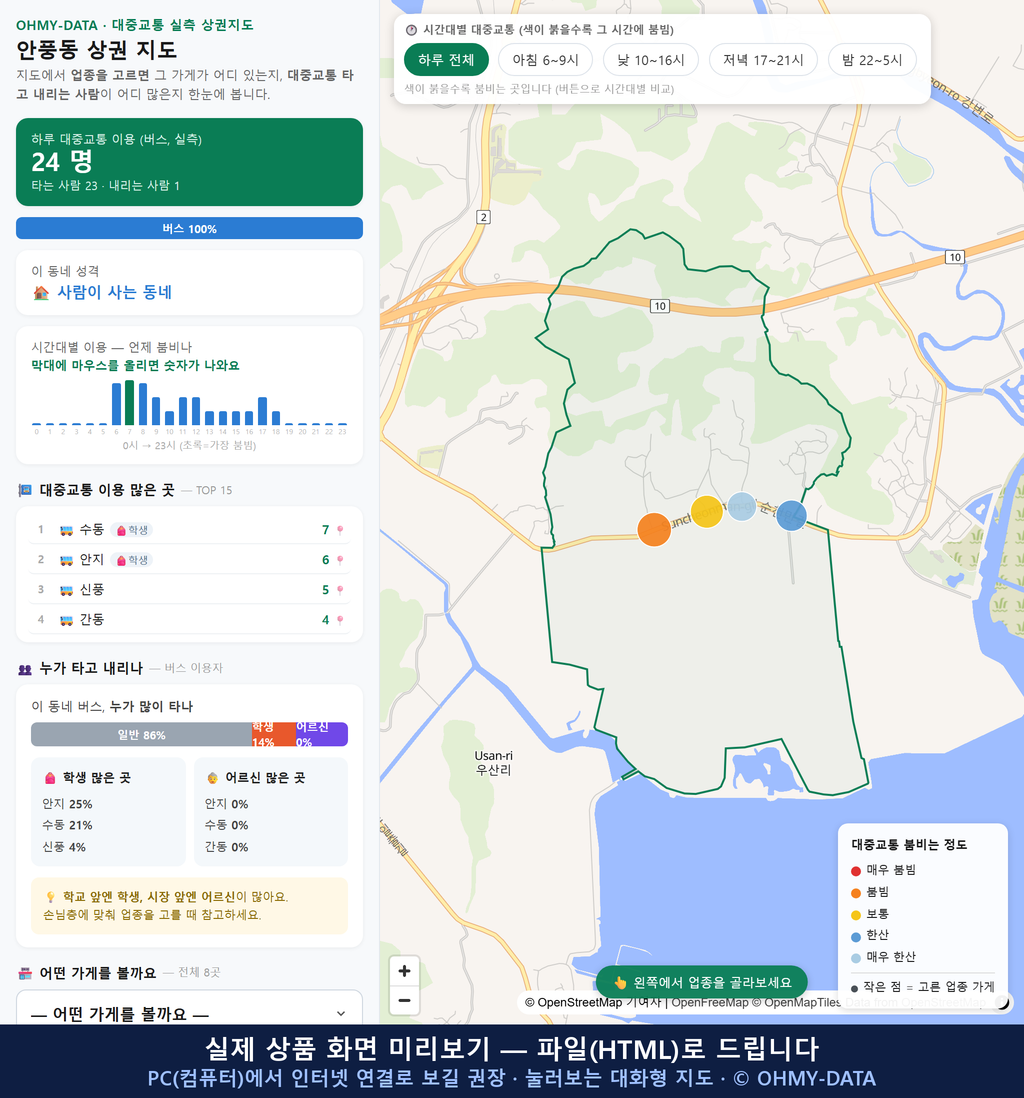The height and width of the screenshot is (1098, 1024).
Task: Click the dropdown chevron for shop type
Action: [x=340, y=1013]
